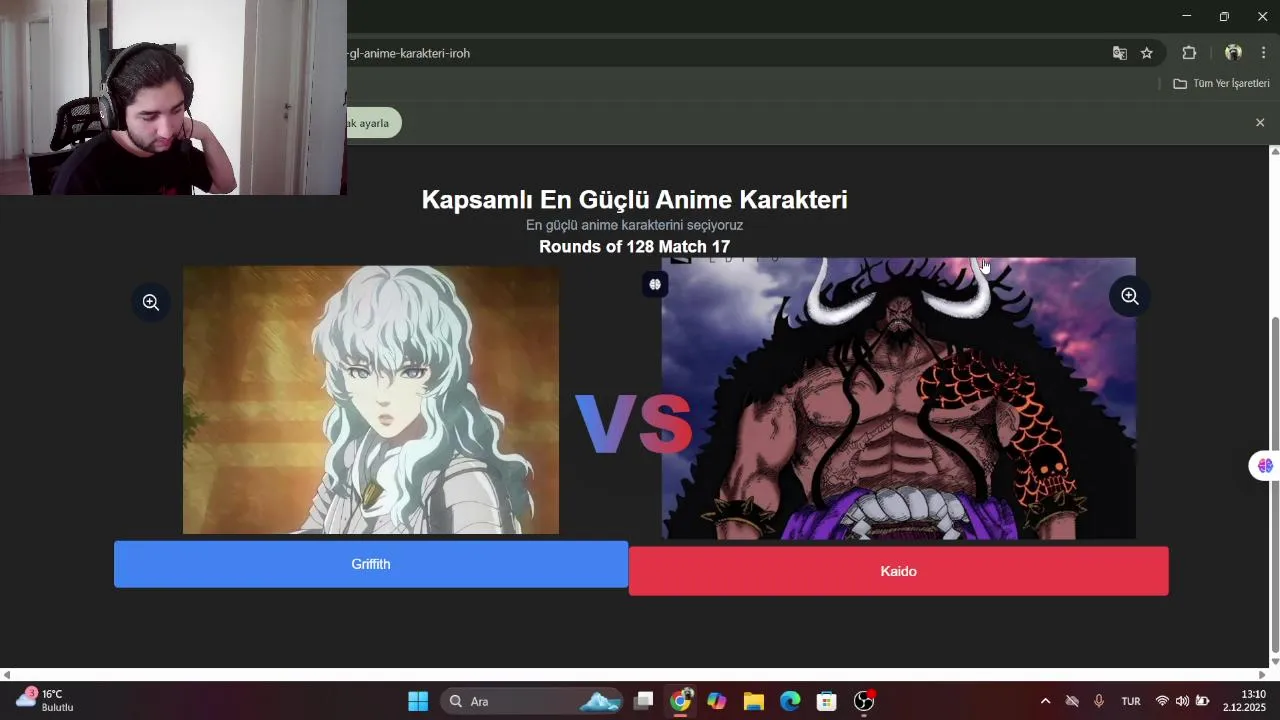Zoom into the Griffith image with magnifier icon
The width and height of the screenshot is (1280, 720).
pos(151,302)
